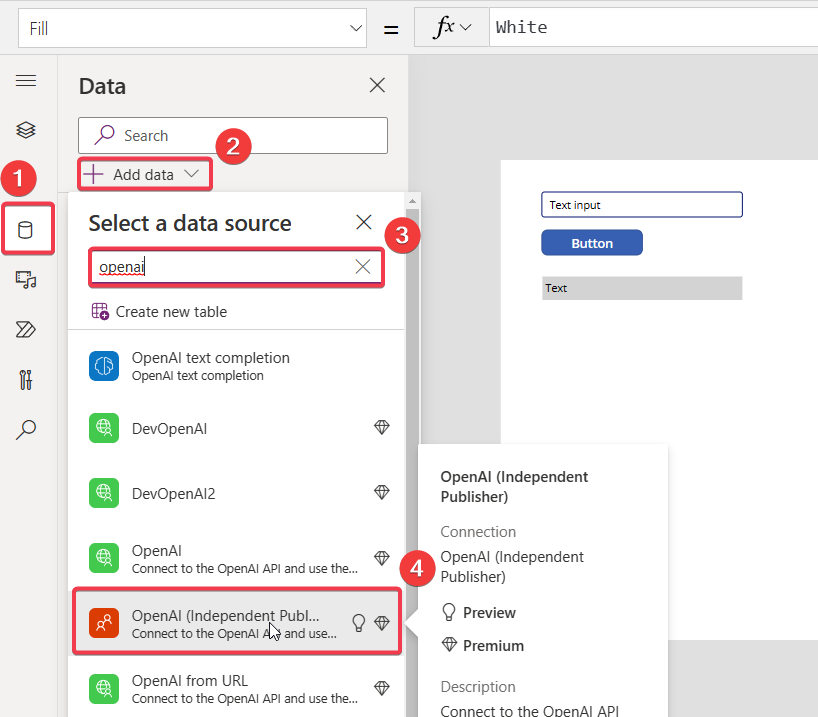Open the Tree view layers icon
The height and width of the screenshot is (717, 818).
pos(26,130)
